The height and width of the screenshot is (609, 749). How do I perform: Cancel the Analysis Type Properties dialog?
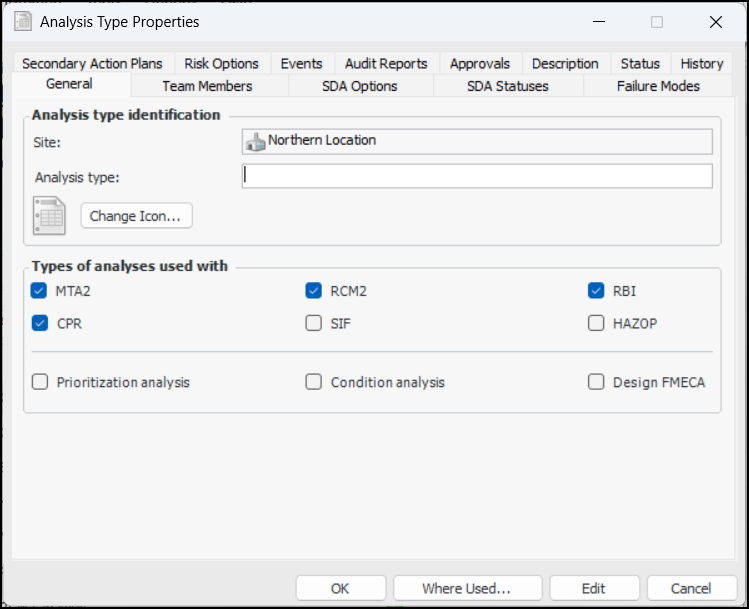691,588
